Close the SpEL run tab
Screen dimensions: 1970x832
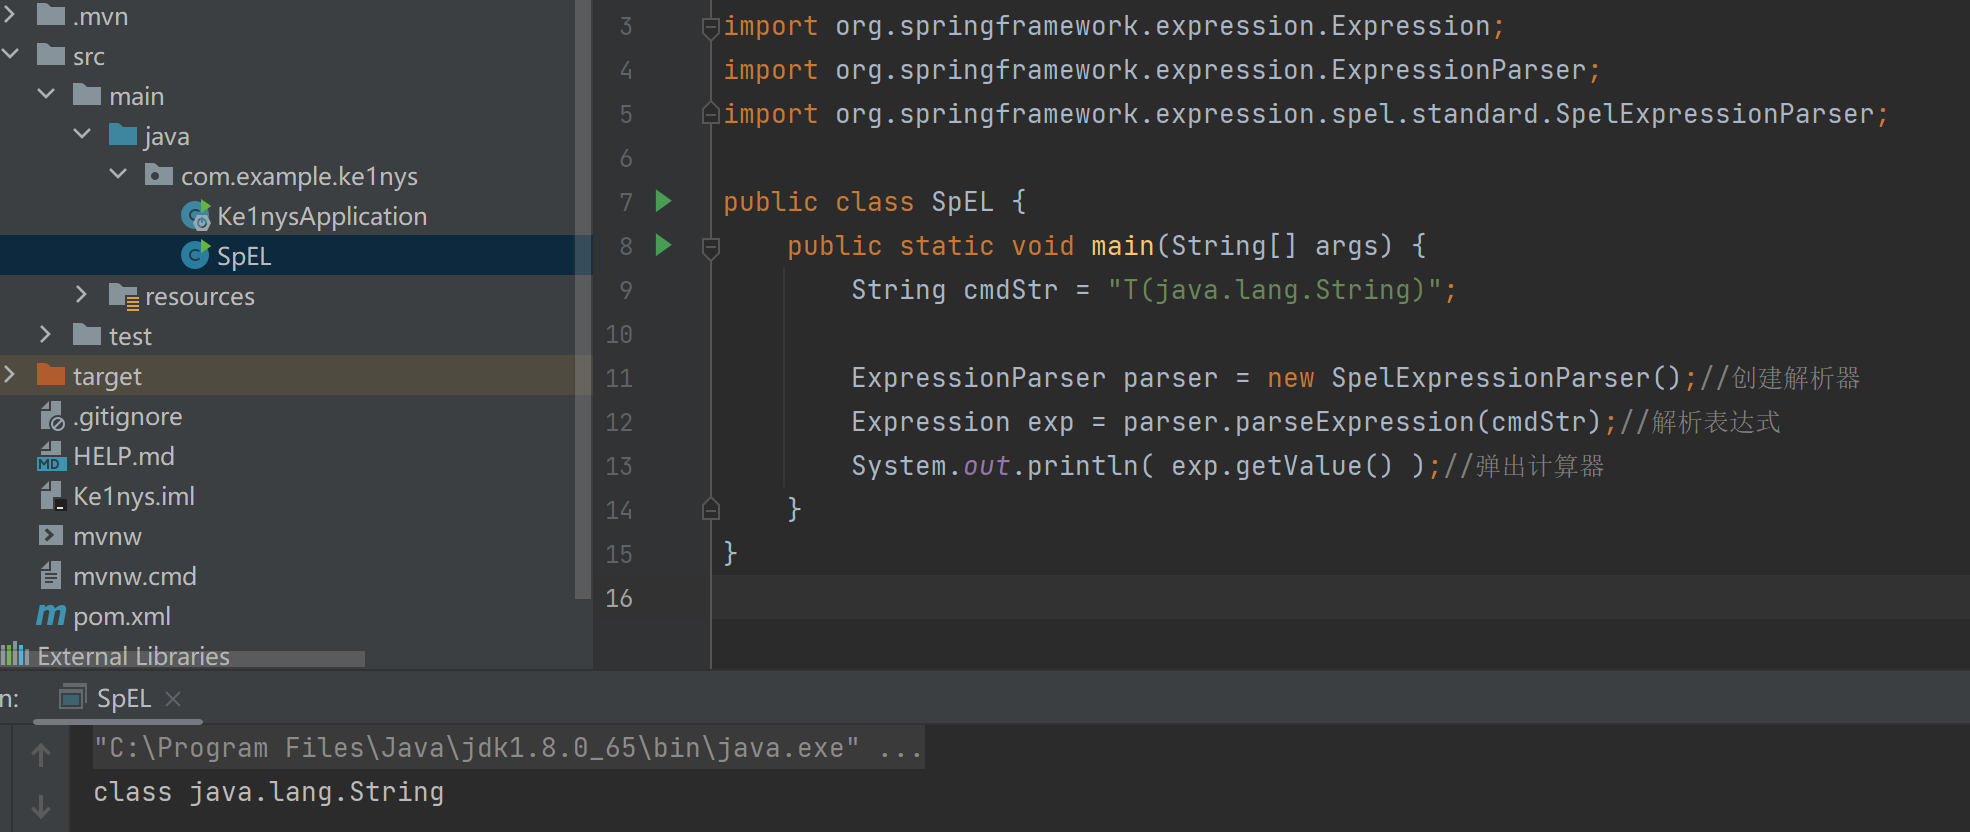[x=173, y=699]
